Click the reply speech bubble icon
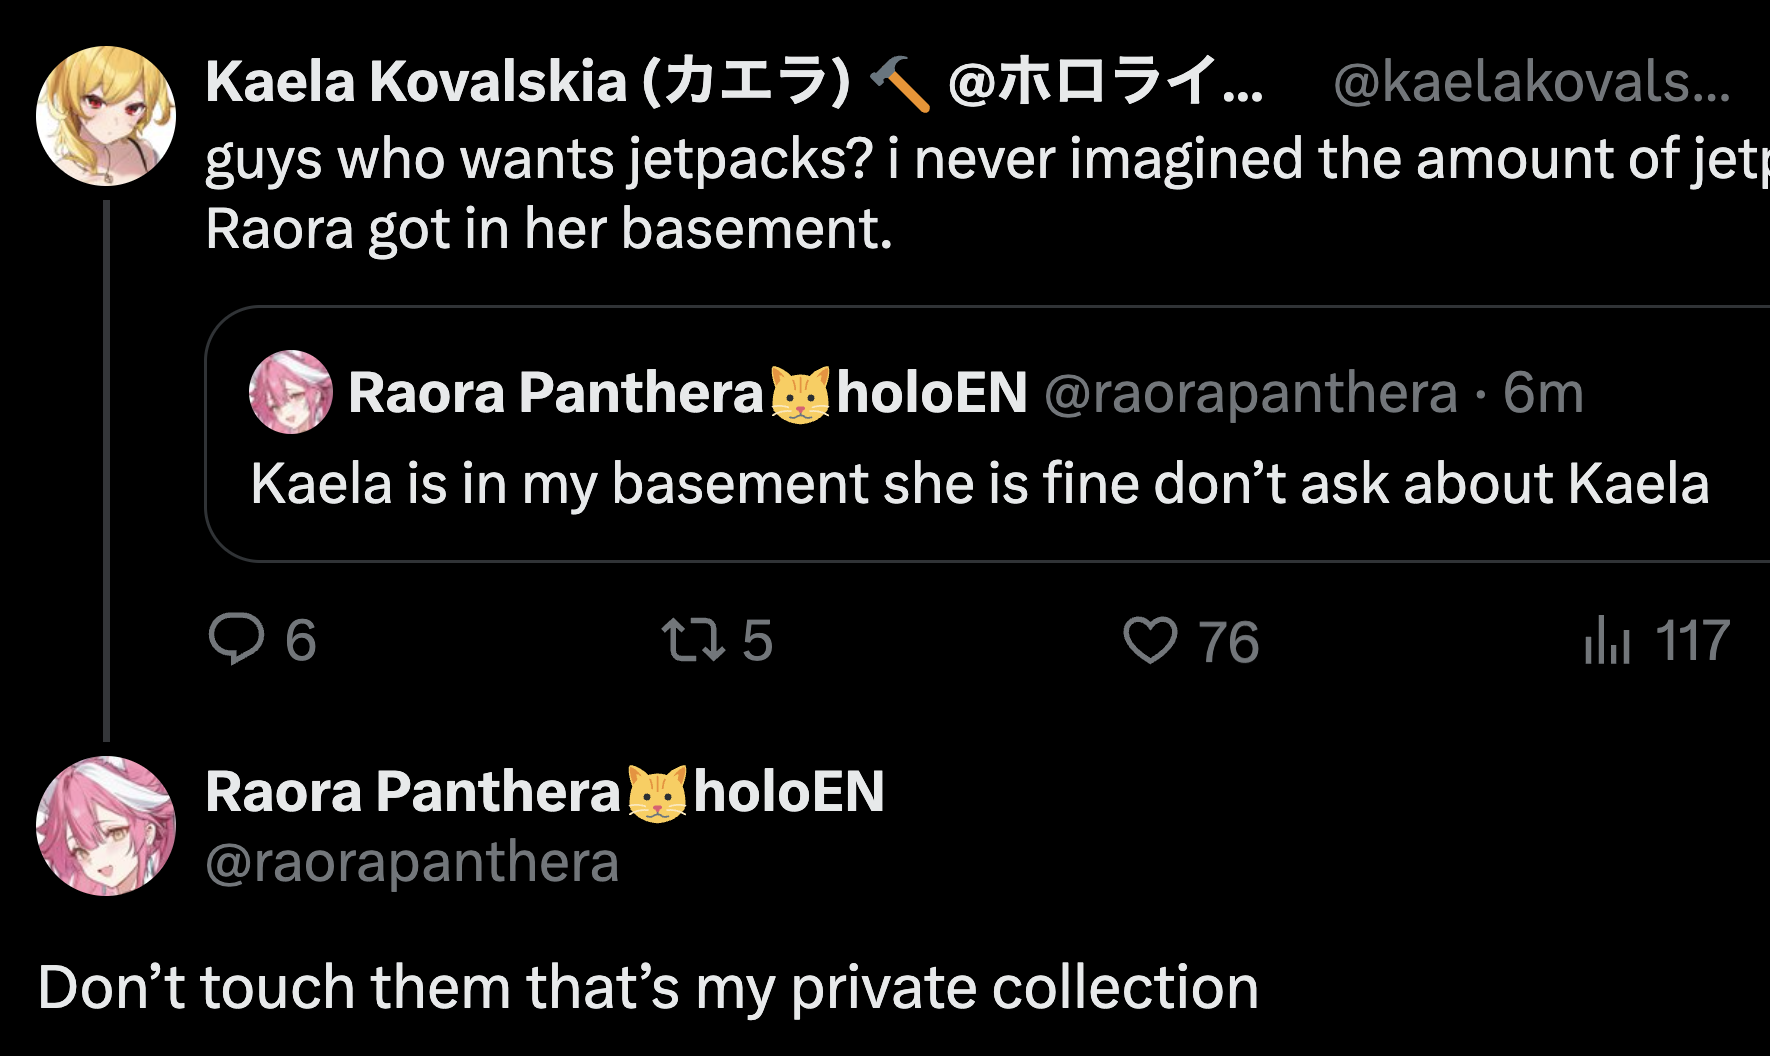The height and width of the screenshot is (1056, 1770). [236, 639]
